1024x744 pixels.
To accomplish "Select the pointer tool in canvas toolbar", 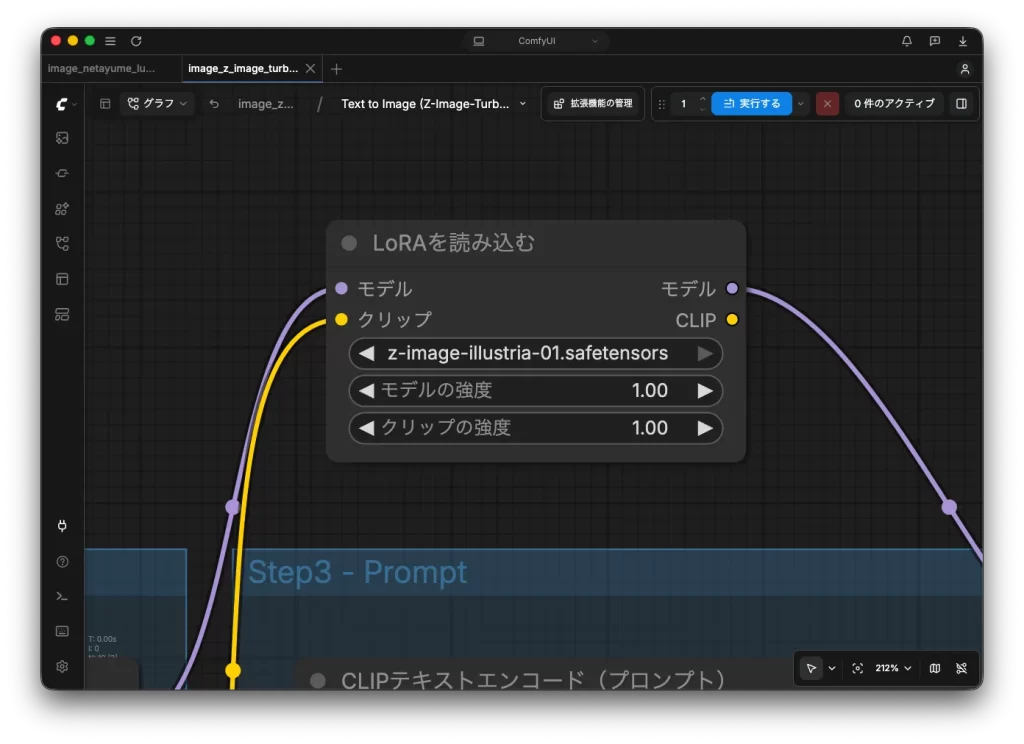I will (811, 668).
